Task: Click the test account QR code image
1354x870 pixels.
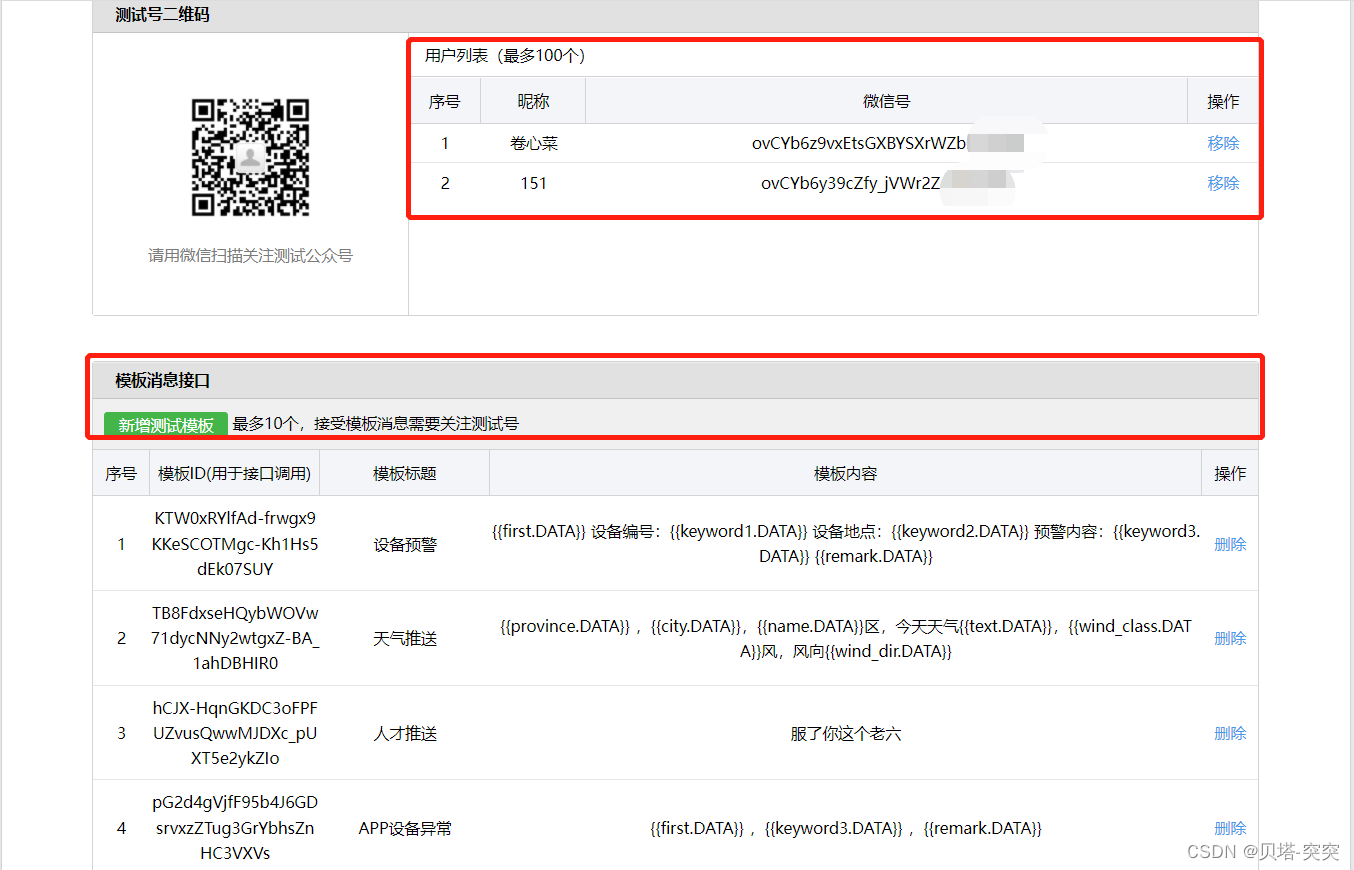Action: click(250, 157)
